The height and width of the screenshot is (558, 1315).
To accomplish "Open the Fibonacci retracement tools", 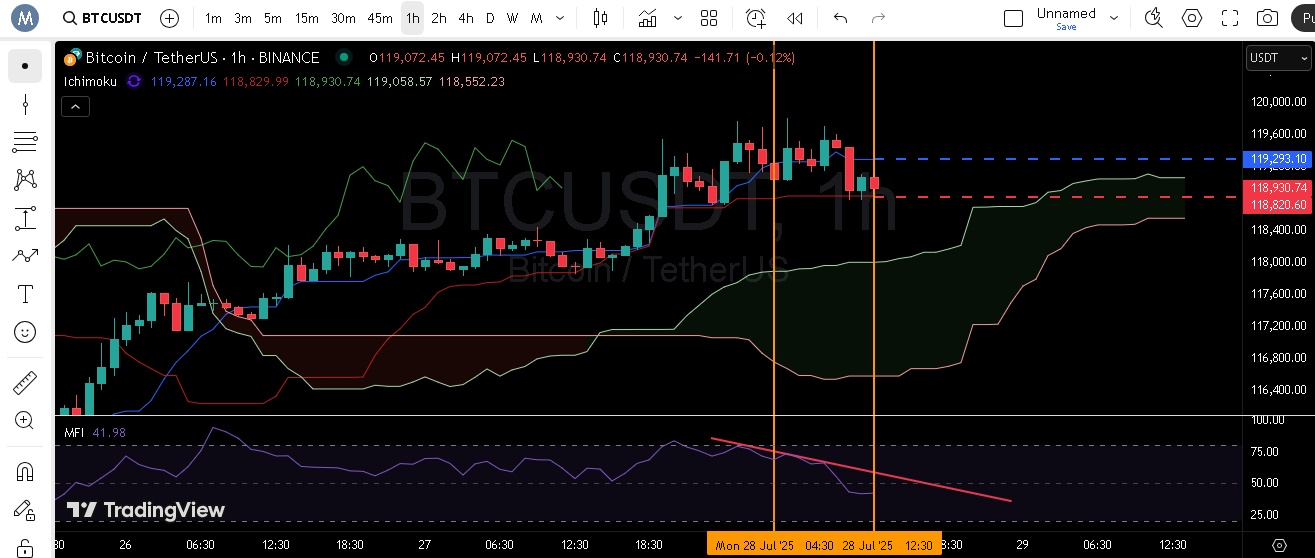I will point(25,142).
